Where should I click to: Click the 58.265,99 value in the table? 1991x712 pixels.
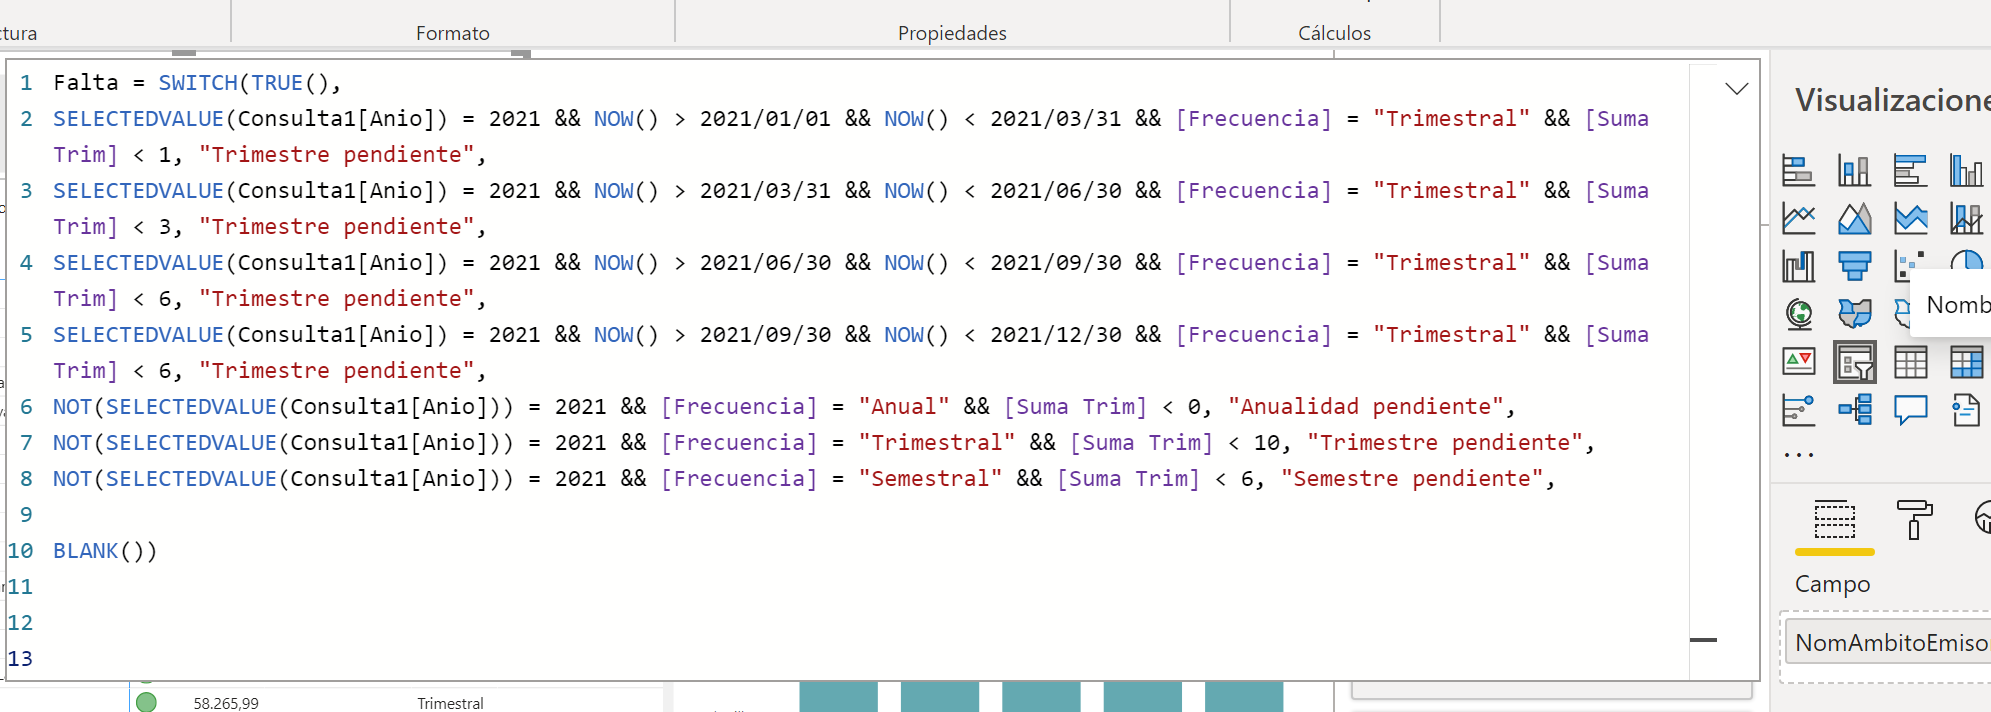click(226, 703)
